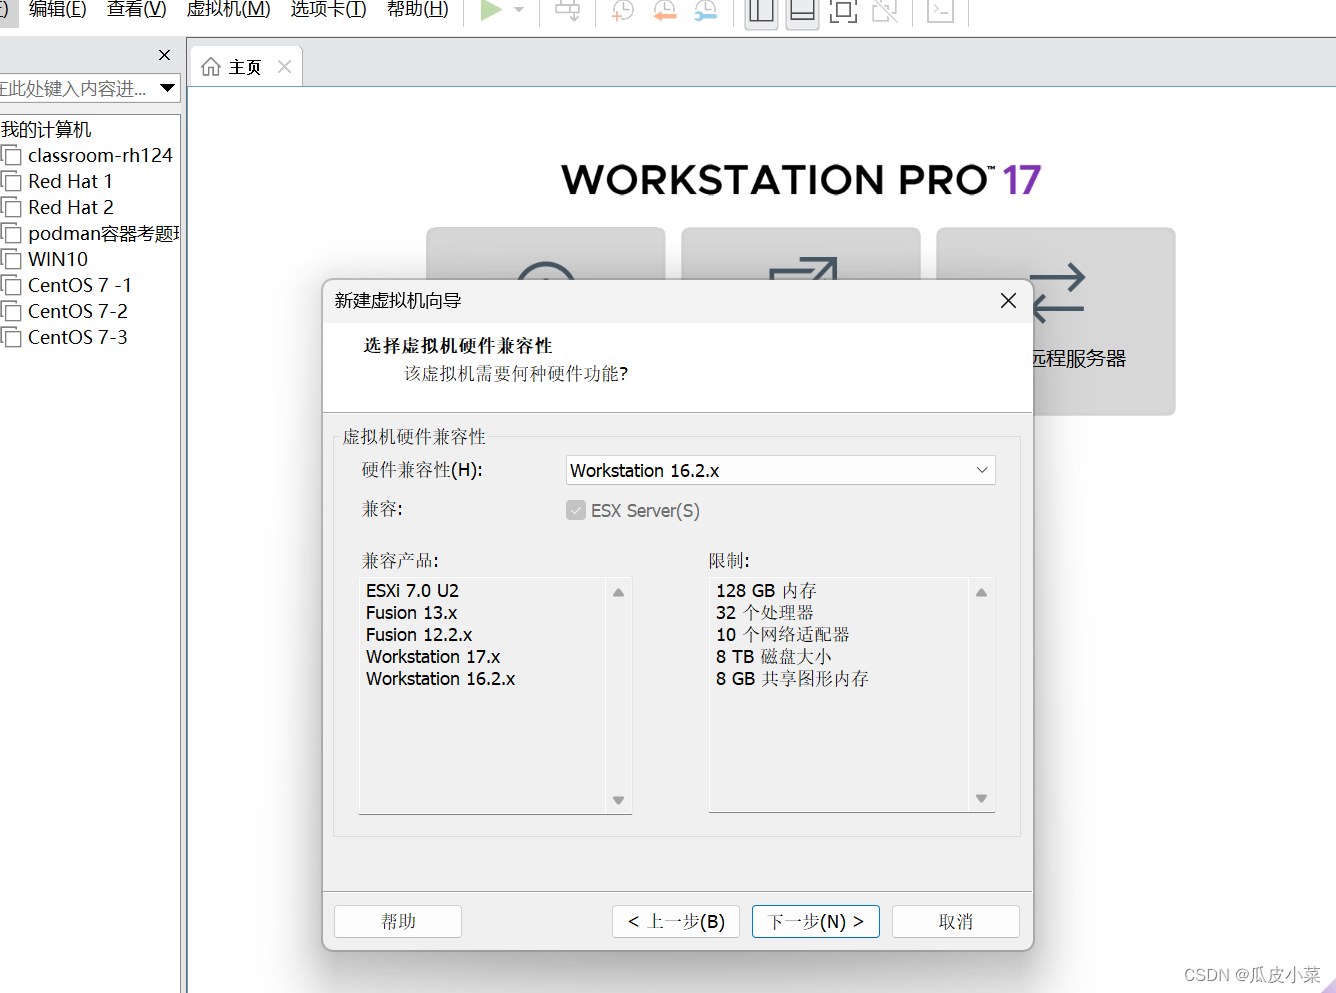Click the connect to remote server arrows icon
Screen dimensions: 1336x993
[x=1058, y=291]
